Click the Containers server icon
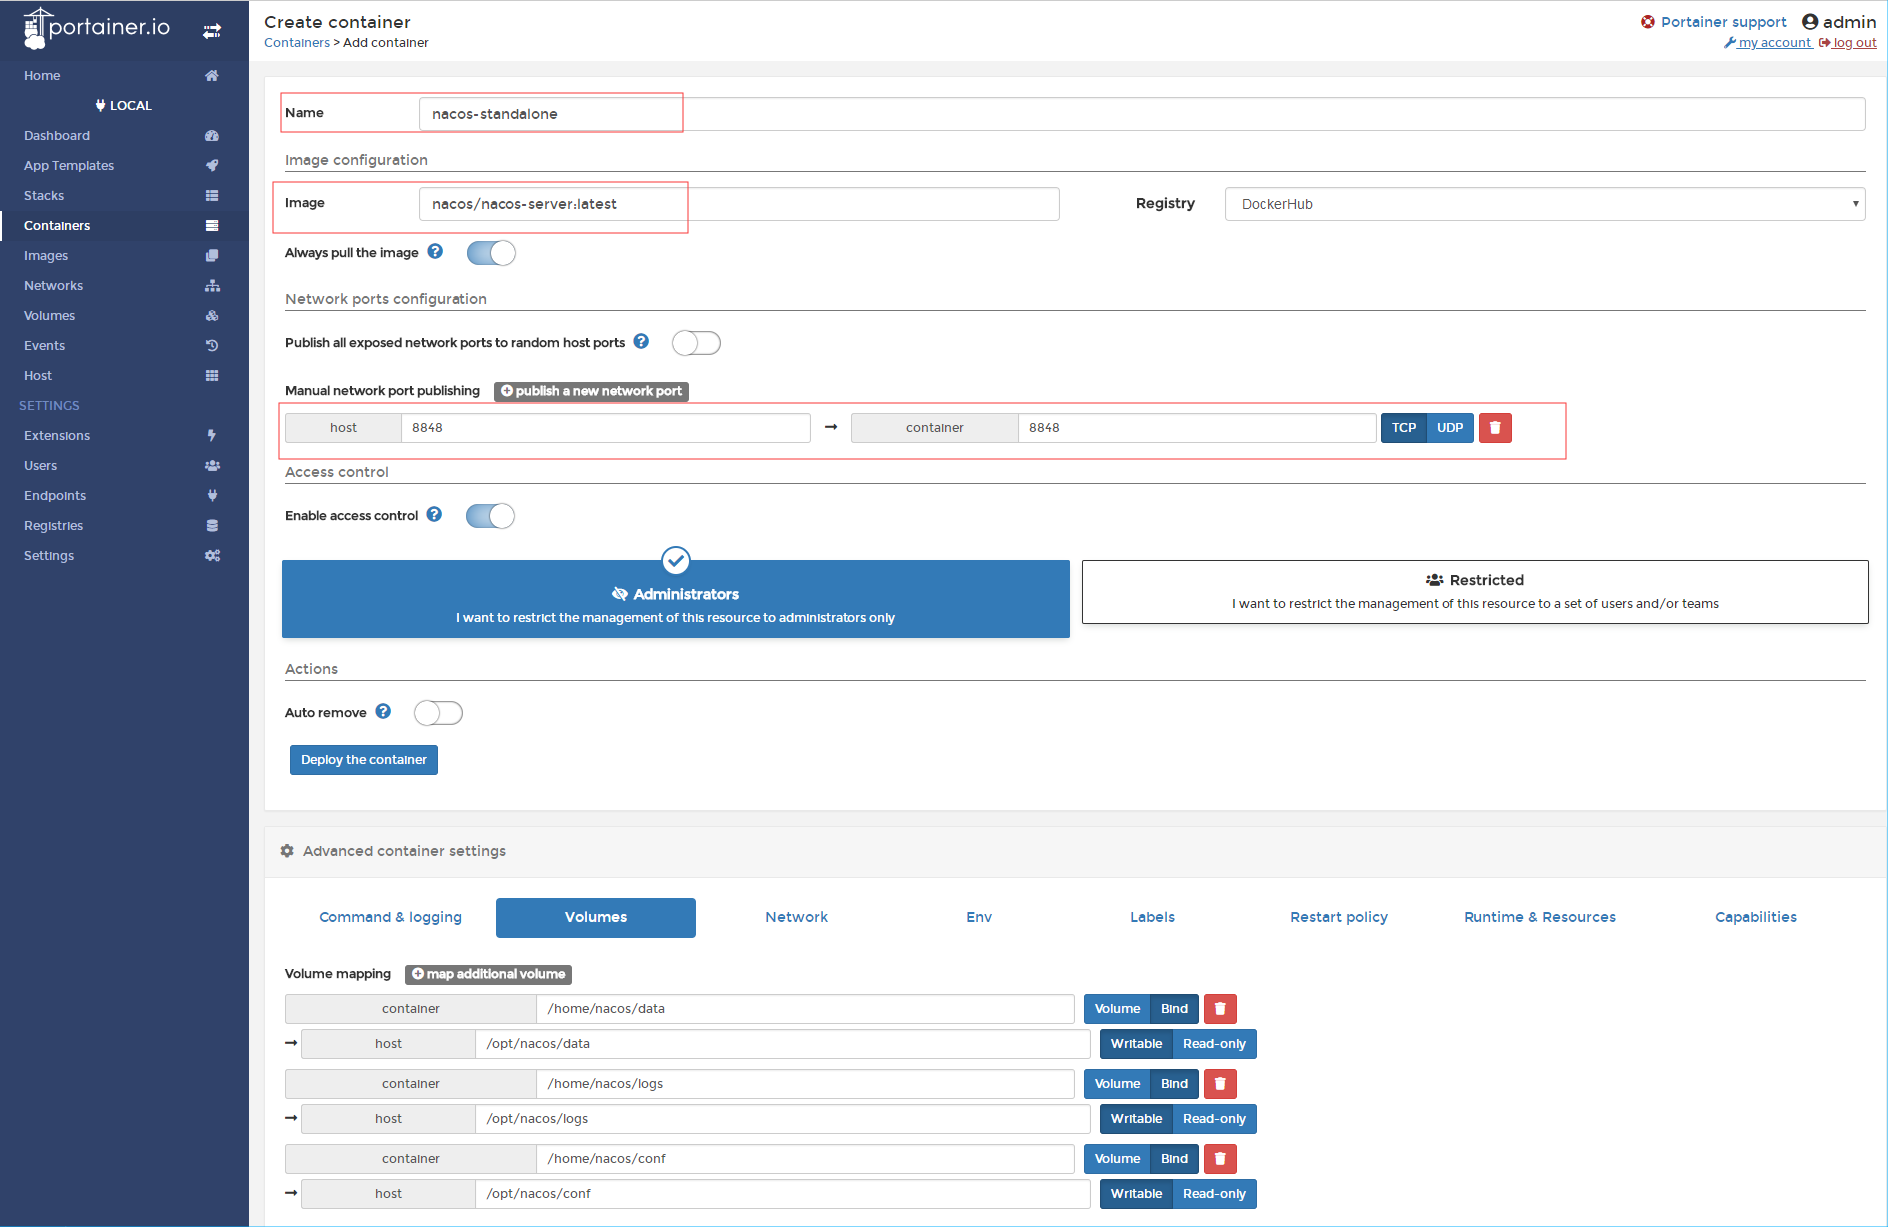The image size is (1888, 1227). click(x=212, y=226)
